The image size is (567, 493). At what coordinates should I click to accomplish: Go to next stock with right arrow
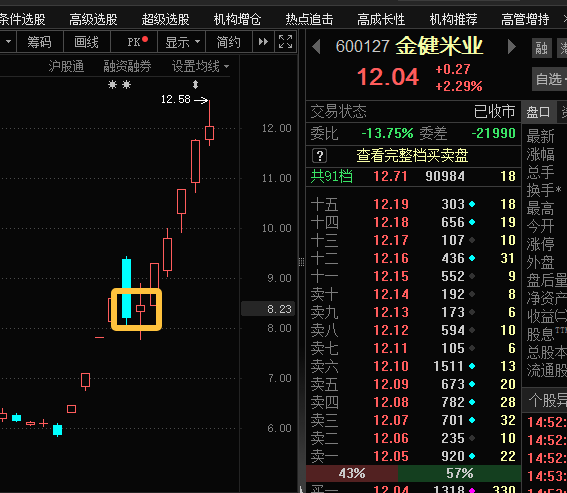click(x=511, y=47)
